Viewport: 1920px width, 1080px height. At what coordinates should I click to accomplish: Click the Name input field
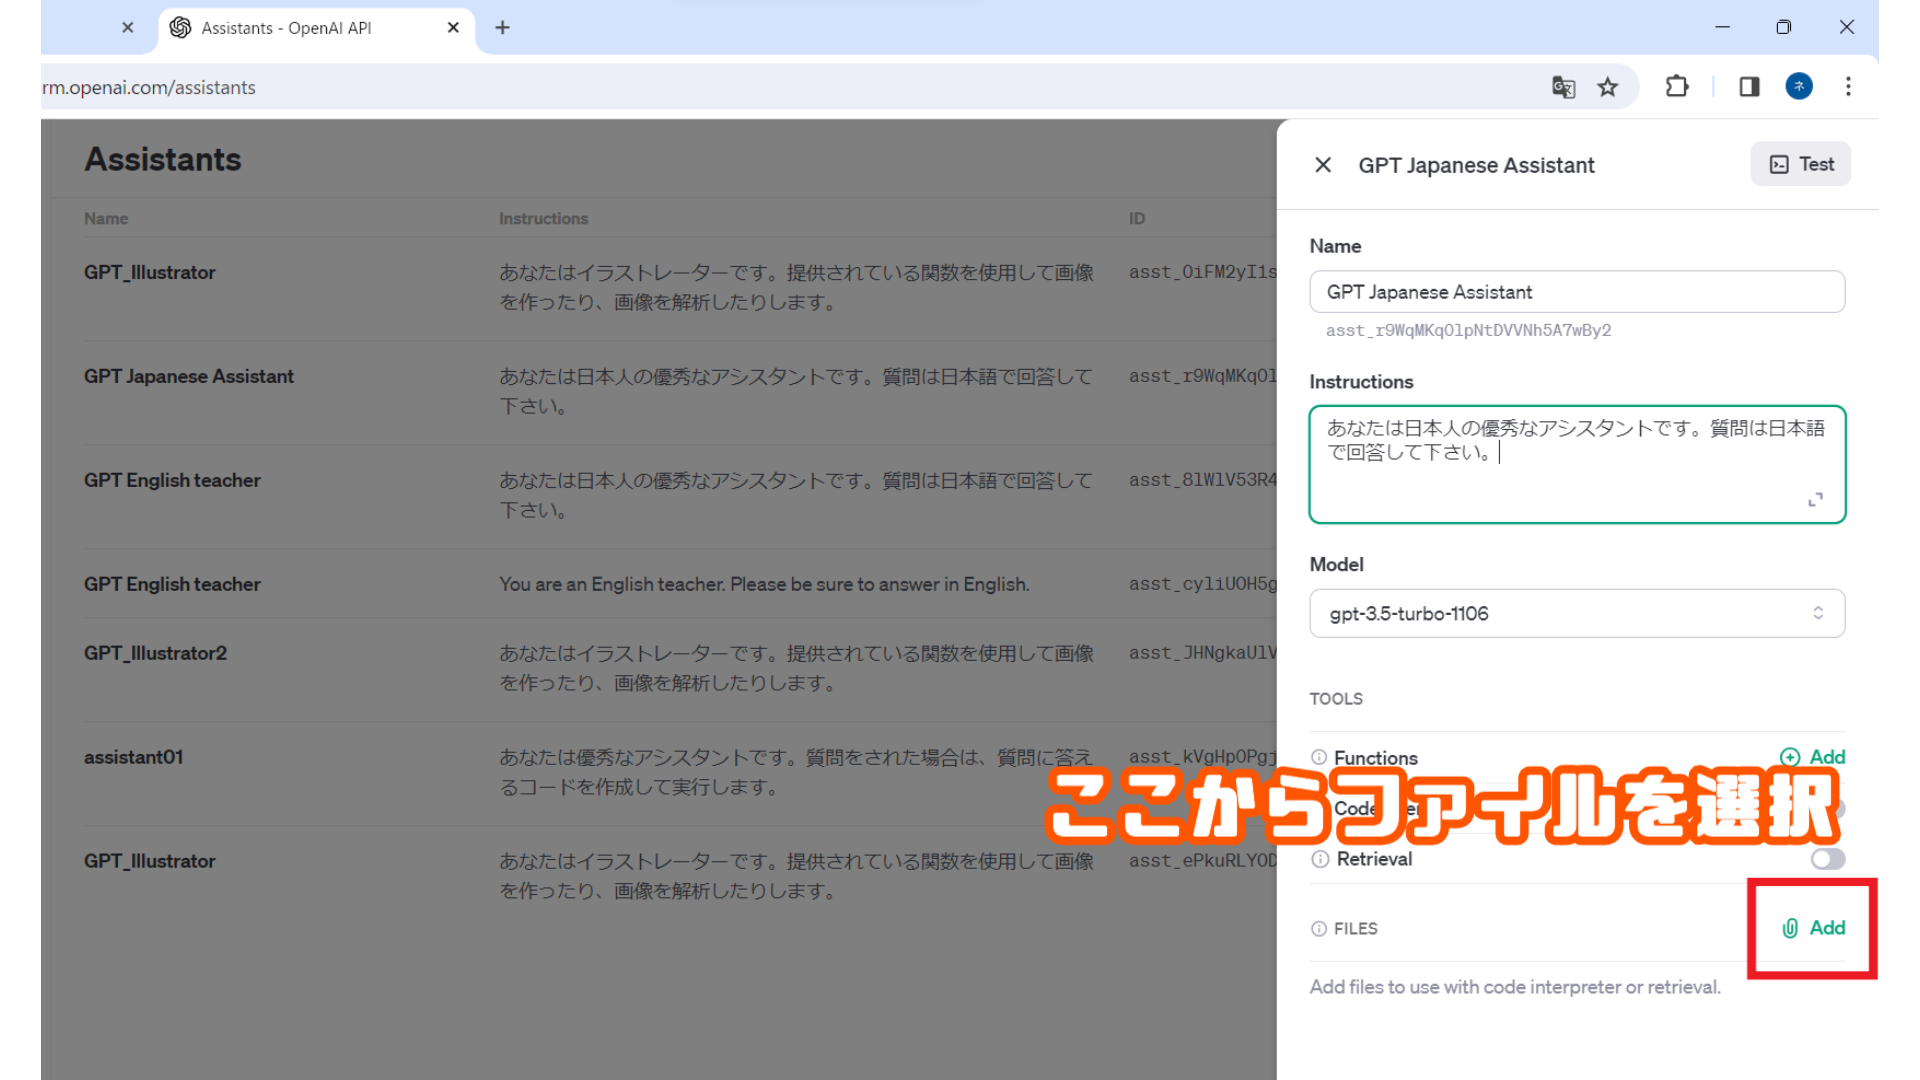click(1577, 292)
